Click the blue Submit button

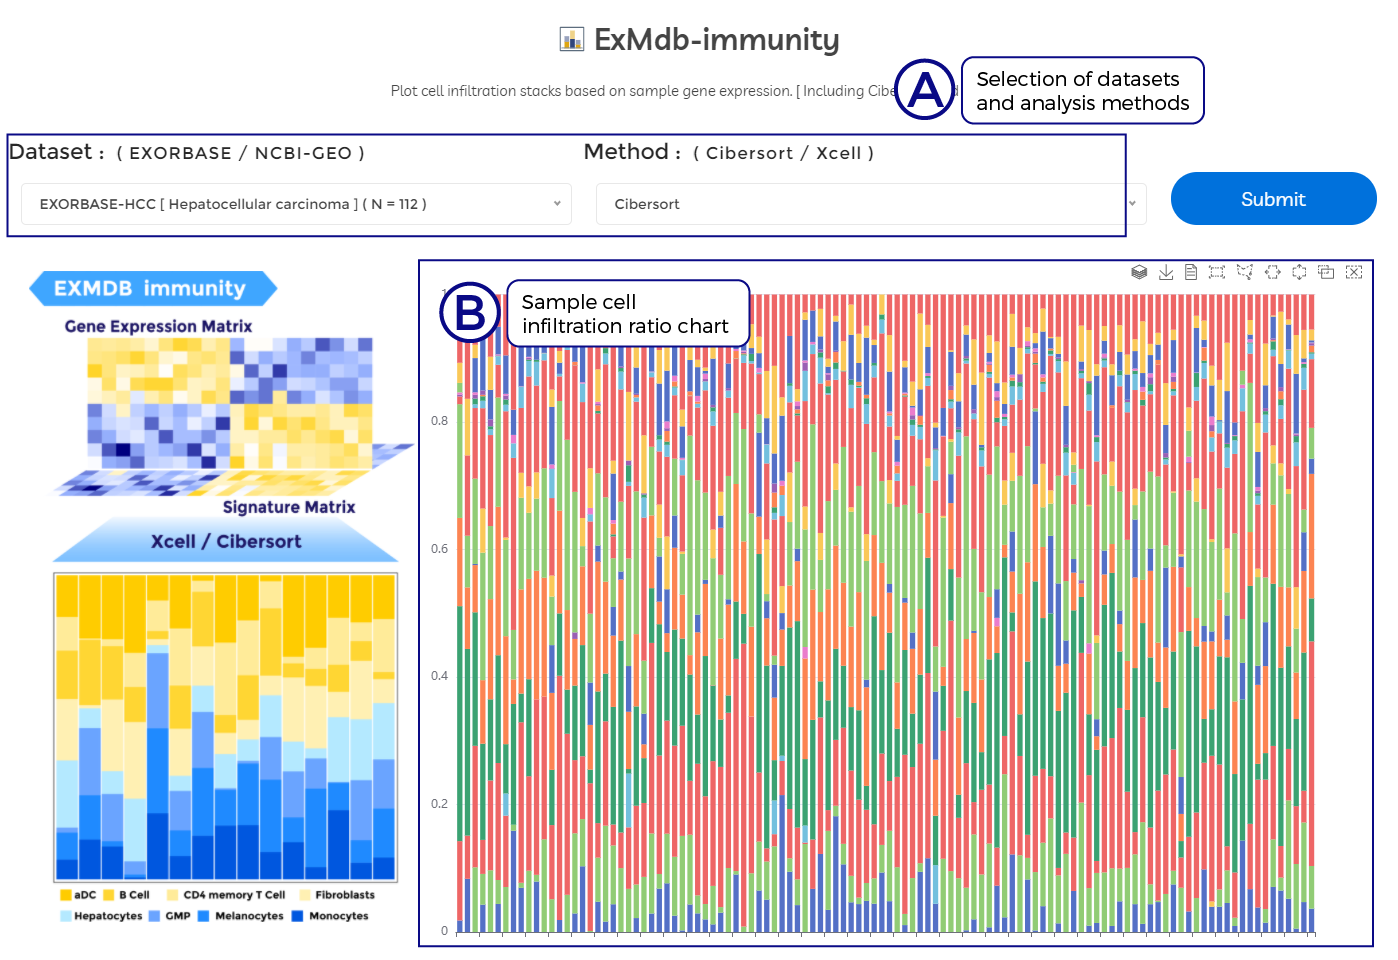point(1273,199)
